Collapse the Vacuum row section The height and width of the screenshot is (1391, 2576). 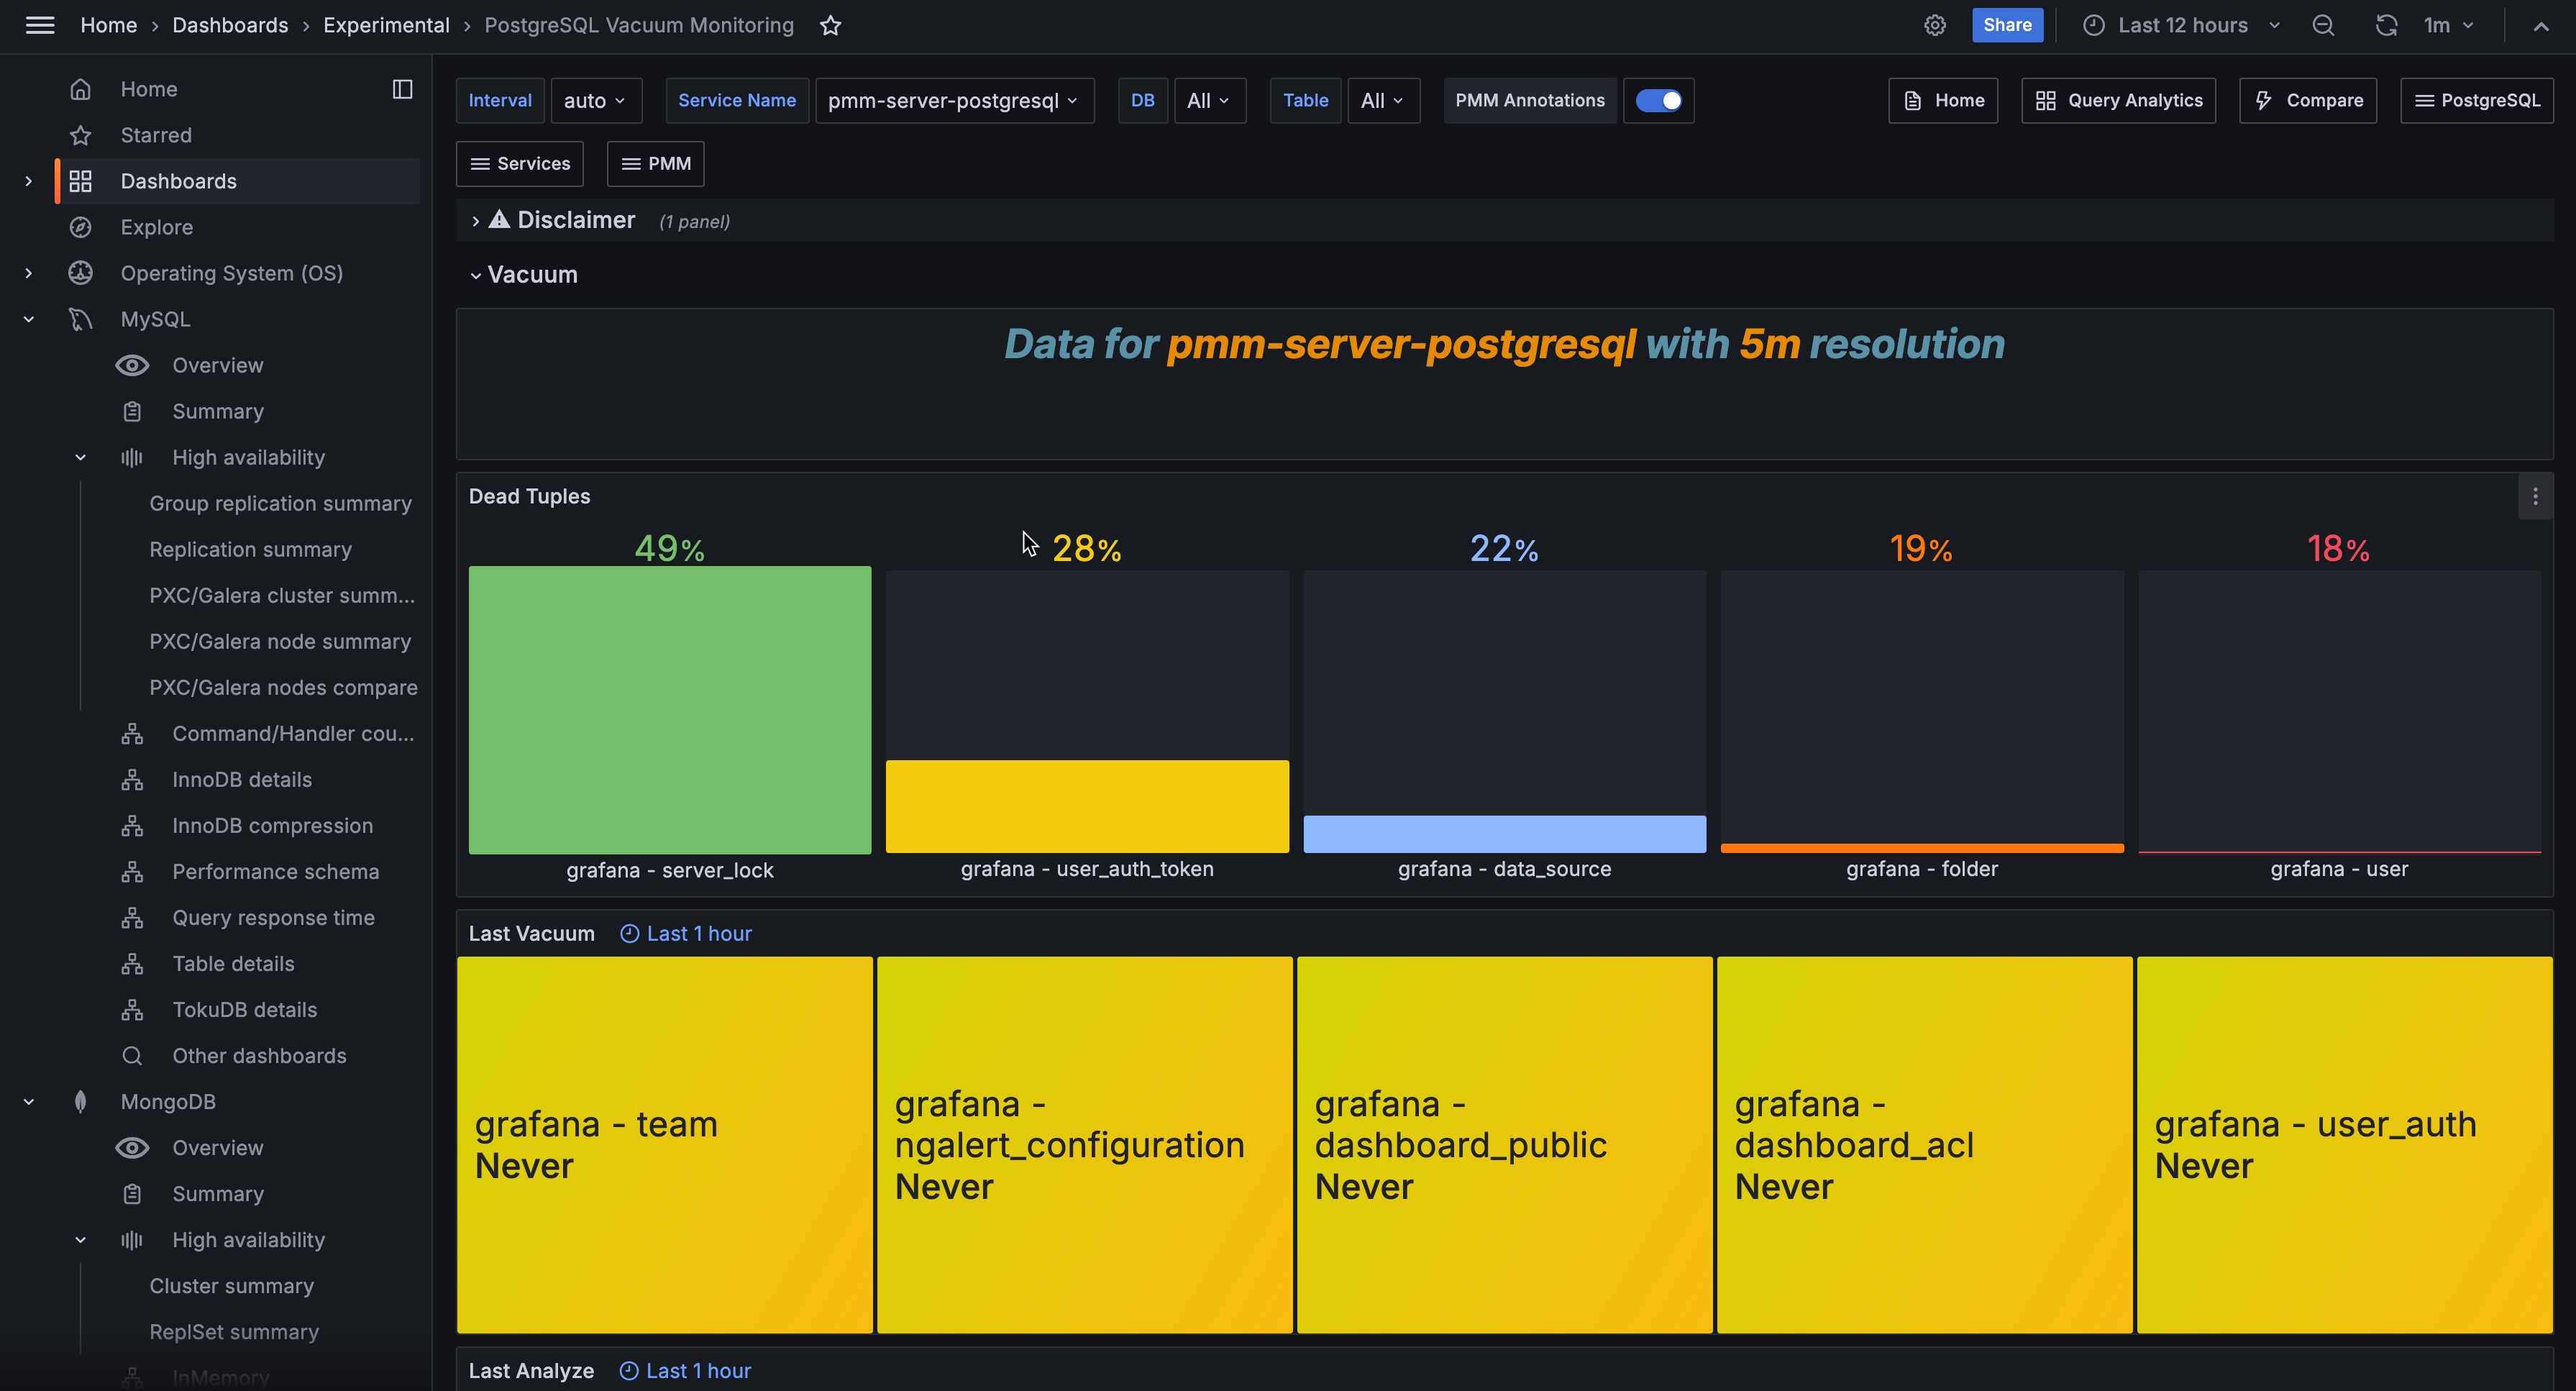(476, 275)
